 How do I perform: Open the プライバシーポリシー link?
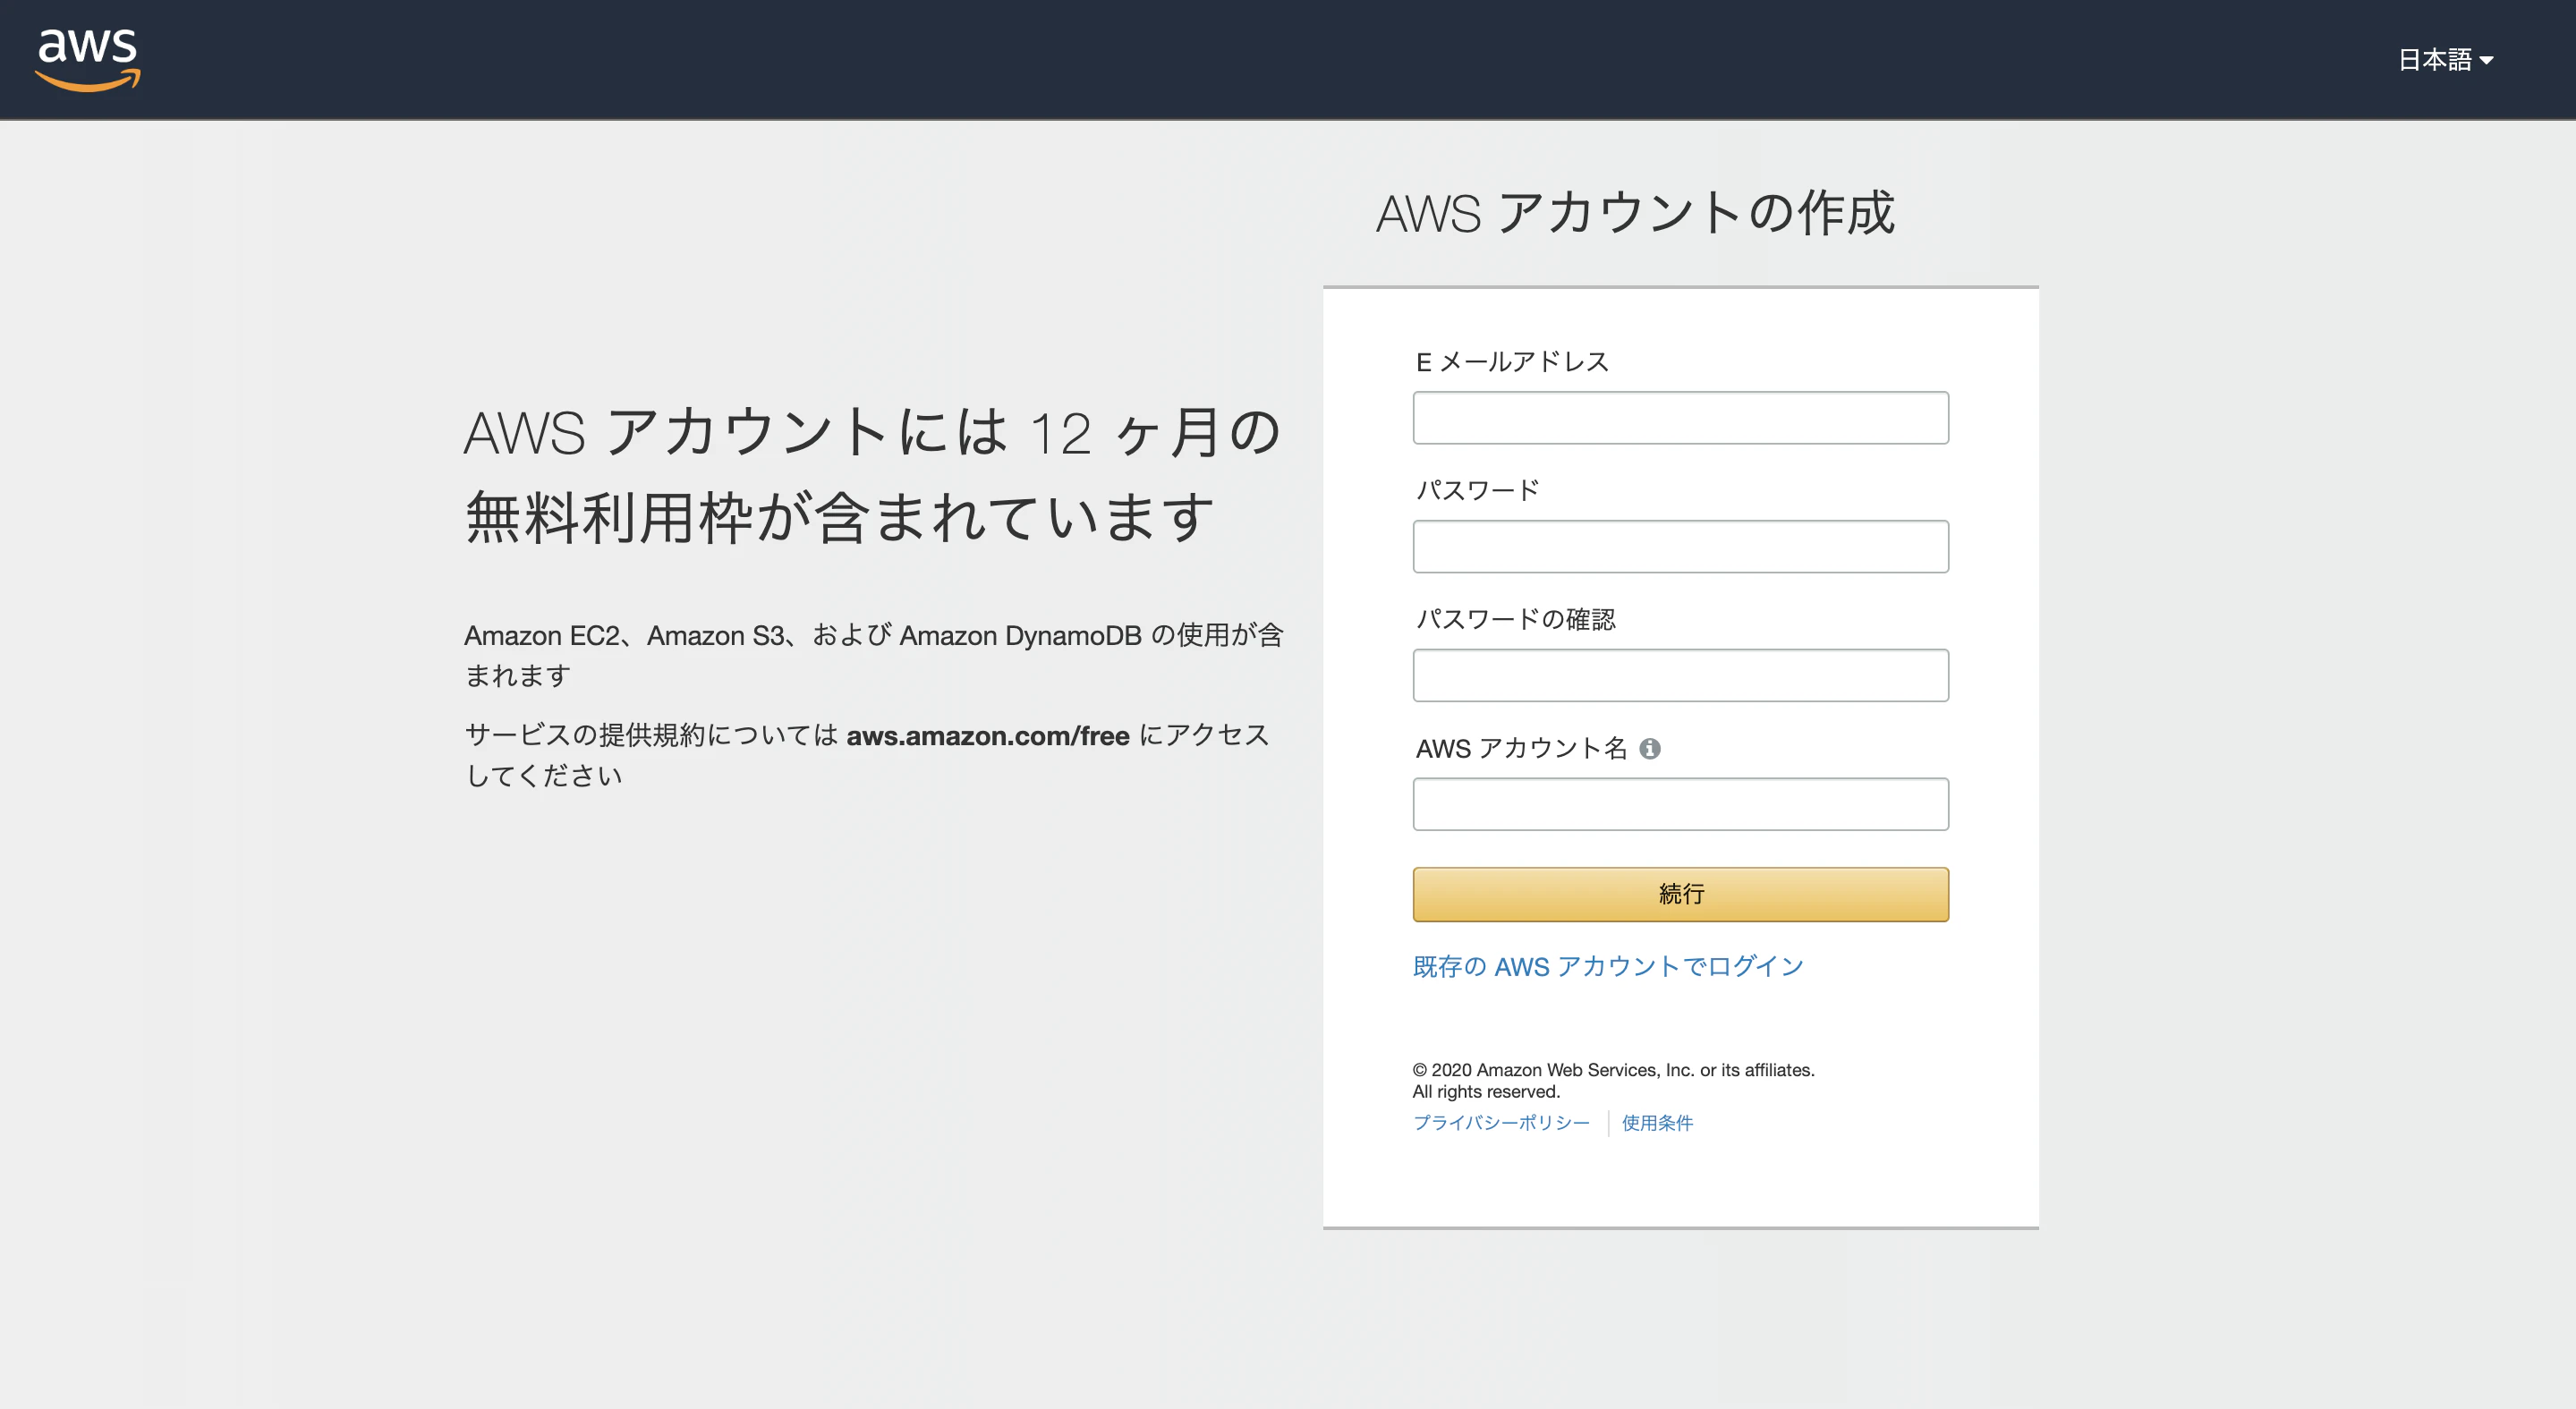1501,1122
